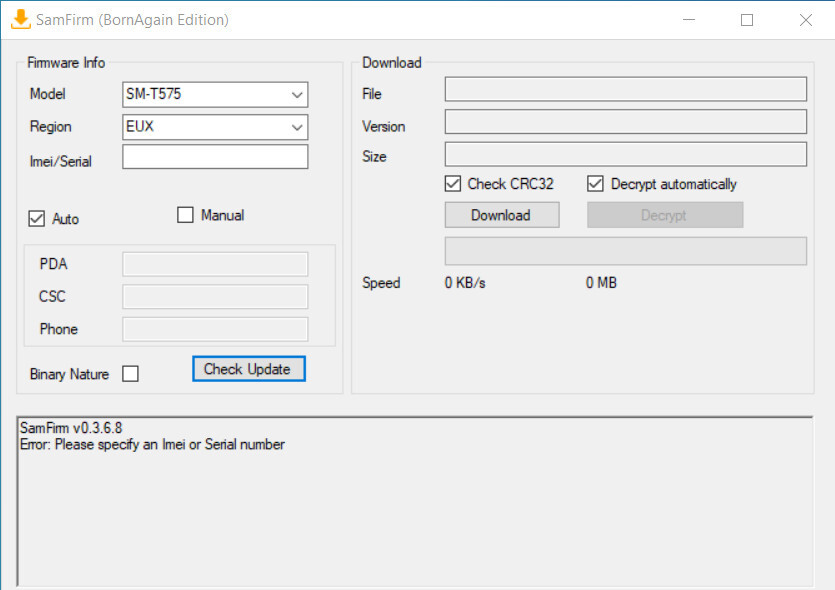
Task: Enable the Manual checkbox
Action: tap(185, 215)
